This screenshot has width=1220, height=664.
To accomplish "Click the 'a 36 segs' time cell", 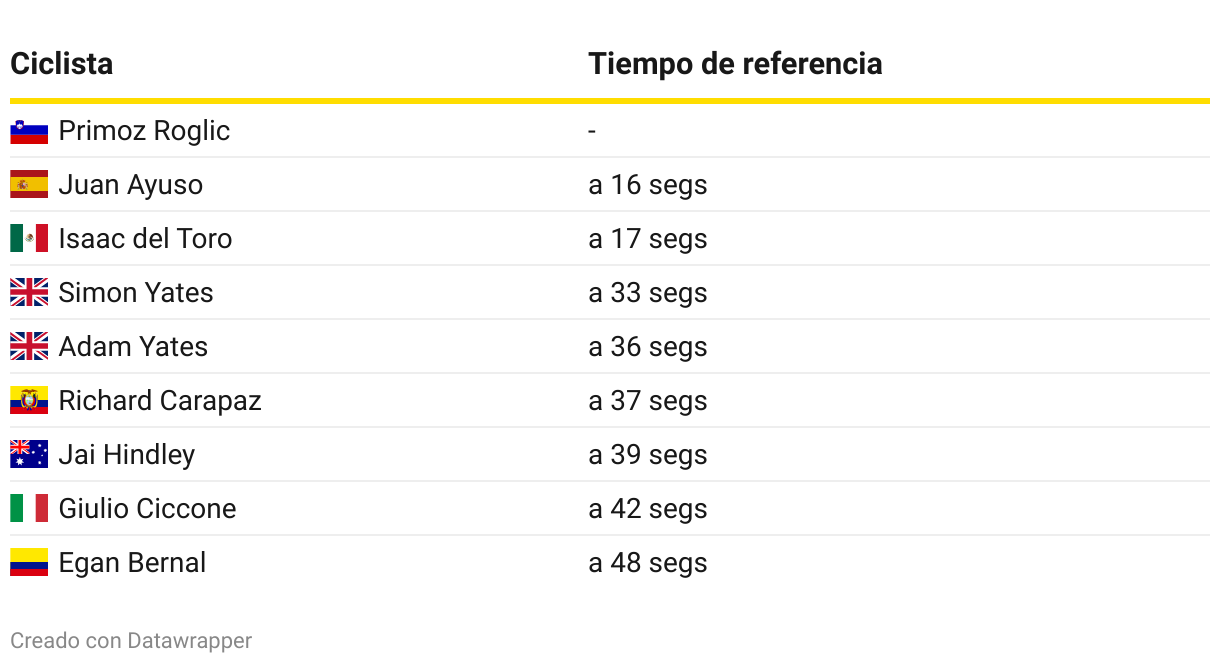I will click(647, 347).
